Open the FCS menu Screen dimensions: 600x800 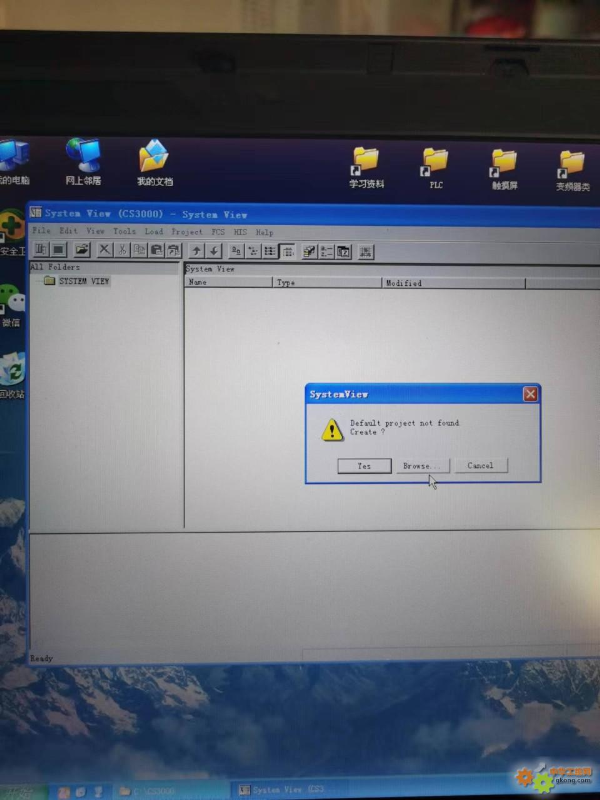pyautogui.click(x=218, y=231)
